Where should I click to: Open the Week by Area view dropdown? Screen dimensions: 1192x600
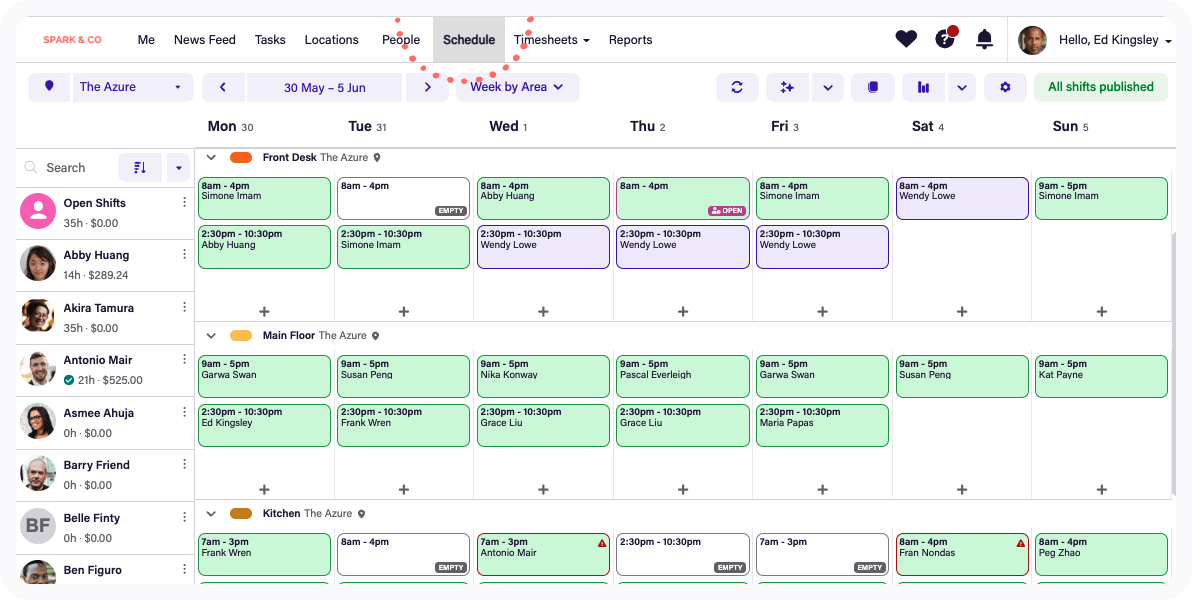click(x=517, y=87)
